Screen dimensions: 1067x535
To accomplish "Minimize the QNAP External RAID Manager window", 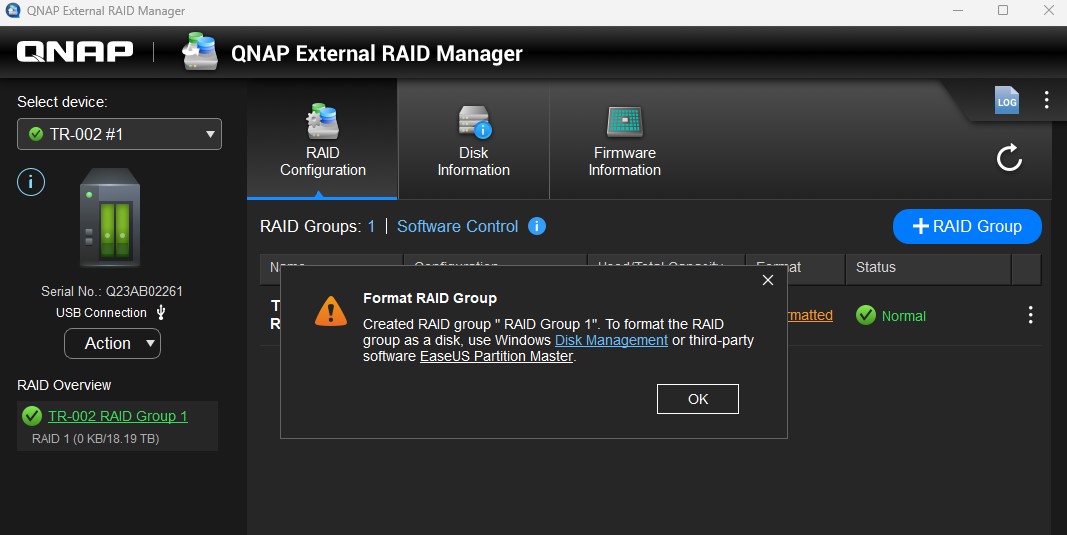I will click(958, 10).
